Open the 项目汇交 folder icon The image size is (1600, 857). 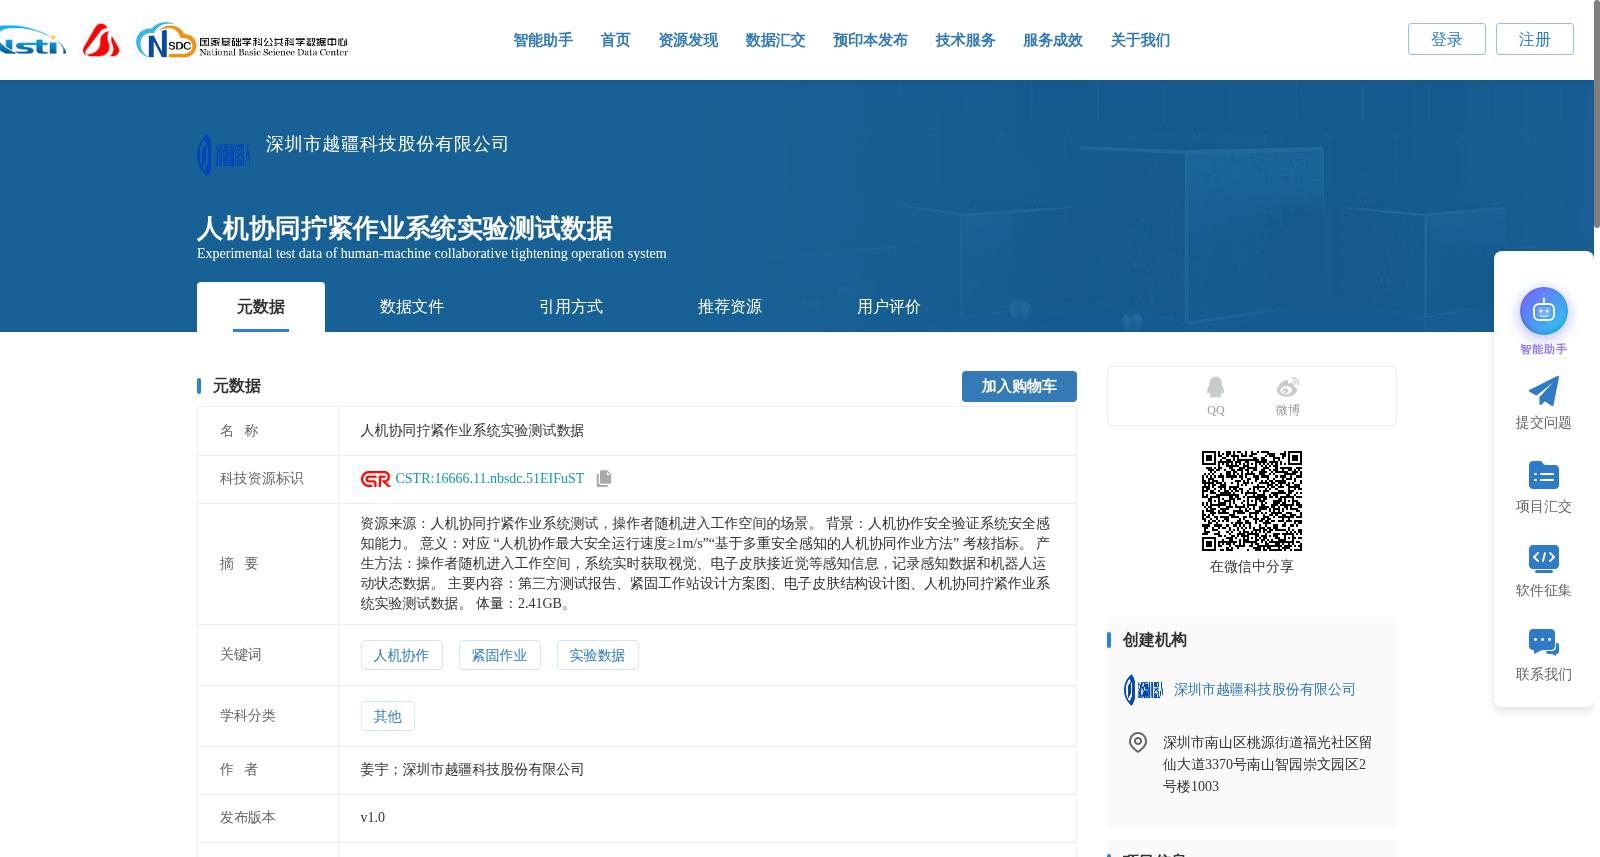coord(1543,475)
